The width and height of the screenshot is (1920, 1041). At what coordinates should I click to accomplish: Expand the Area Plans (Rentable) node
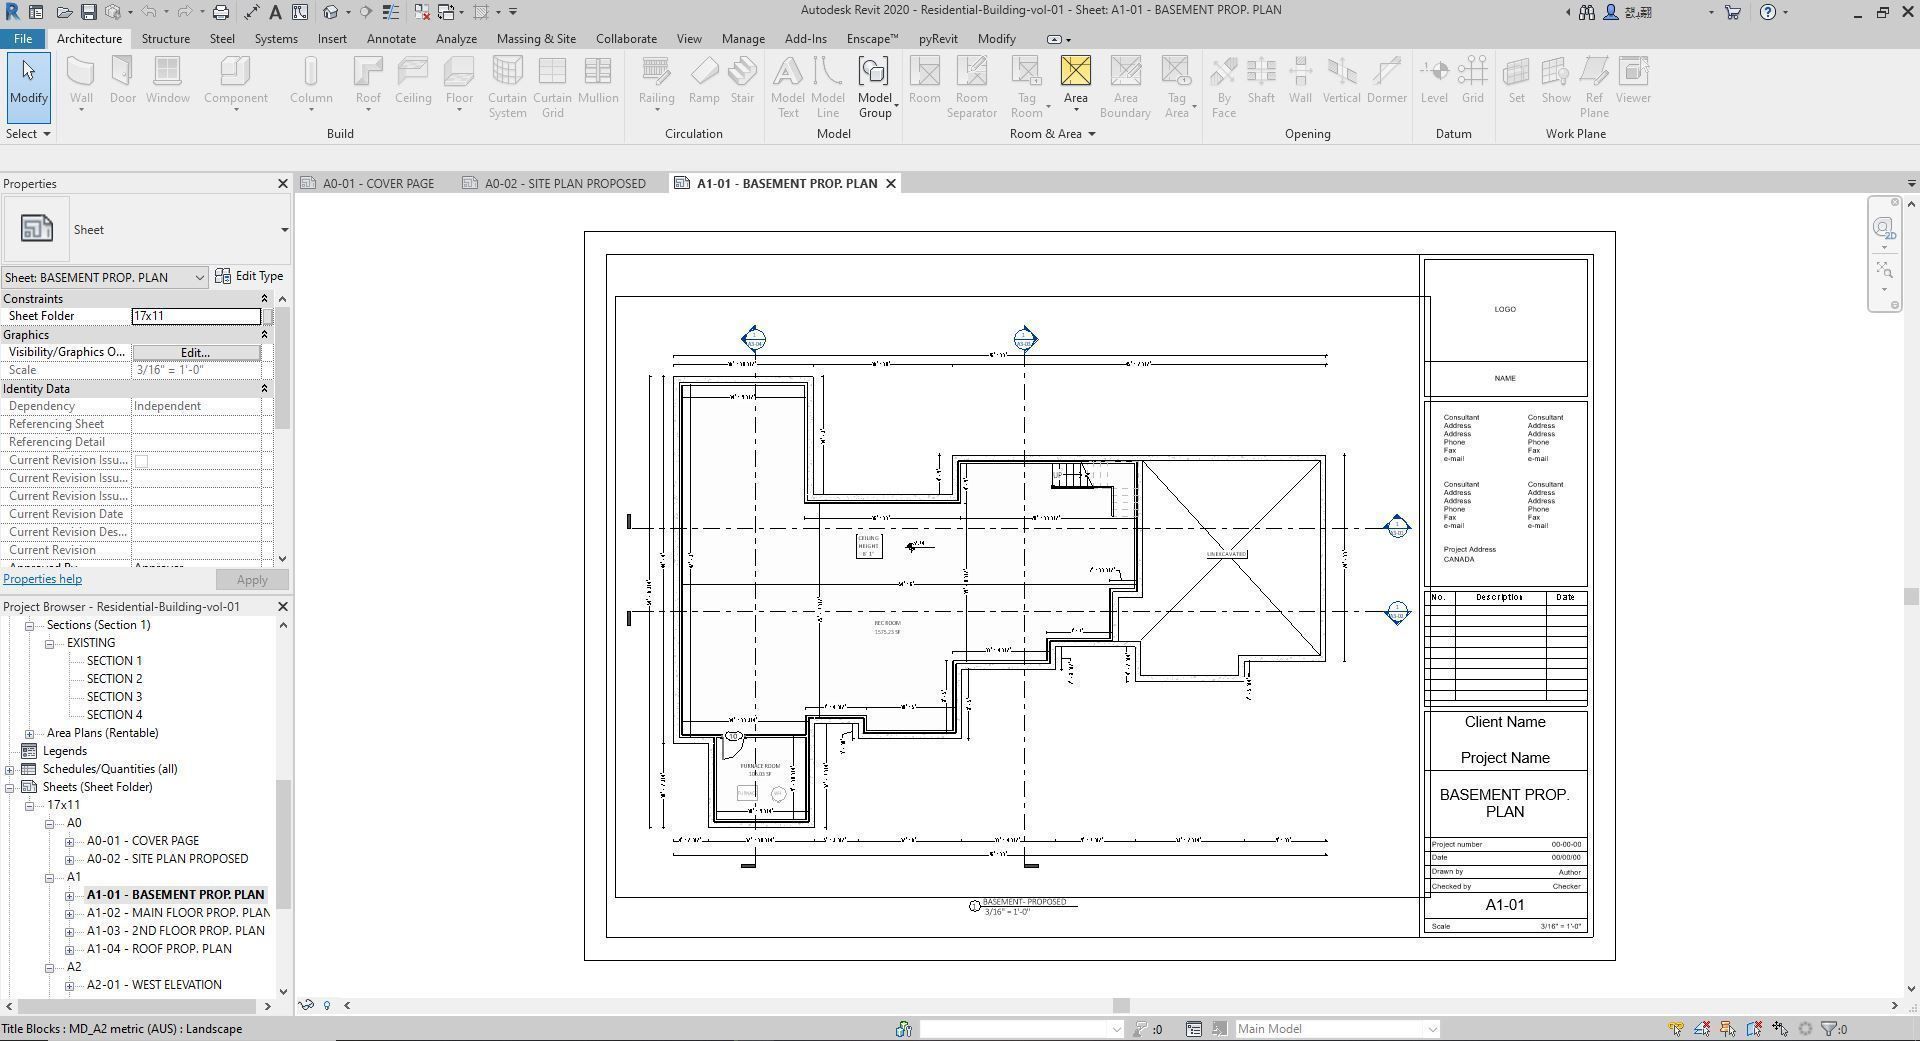coord(29,733)
